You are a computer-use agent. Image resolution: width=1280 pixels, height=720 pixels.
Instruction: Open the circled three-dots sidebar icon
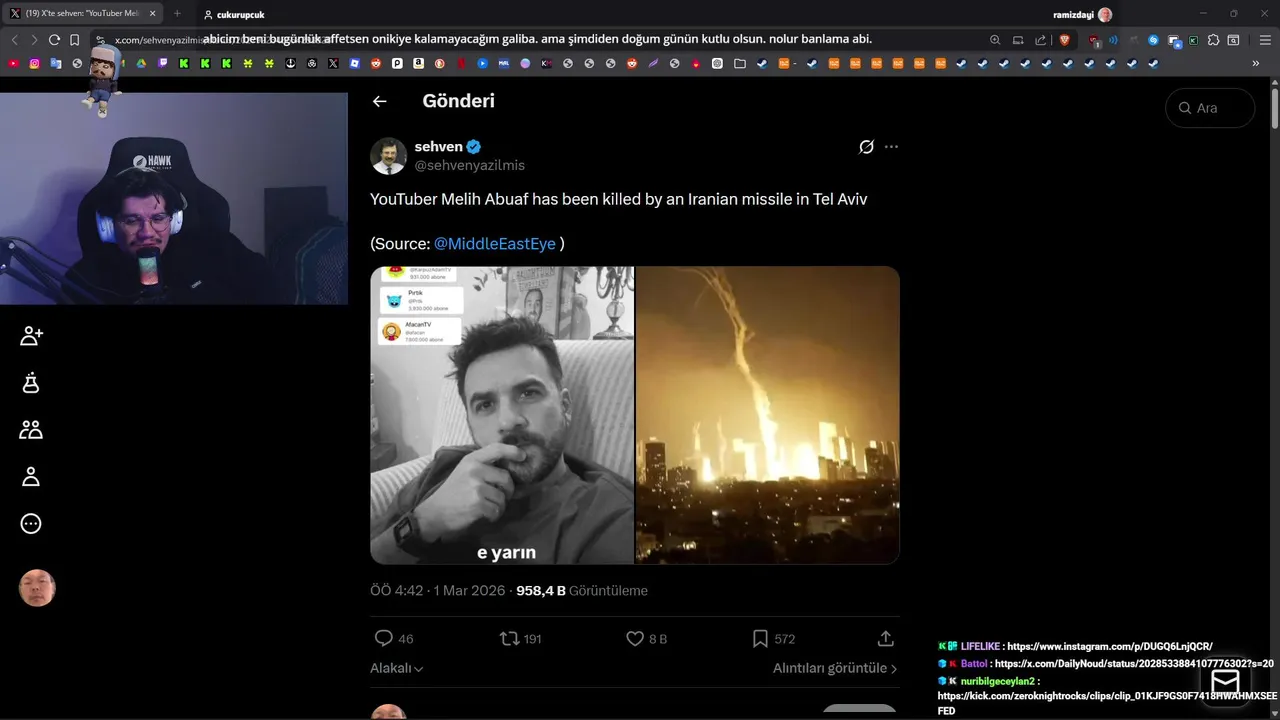point(31,524)
